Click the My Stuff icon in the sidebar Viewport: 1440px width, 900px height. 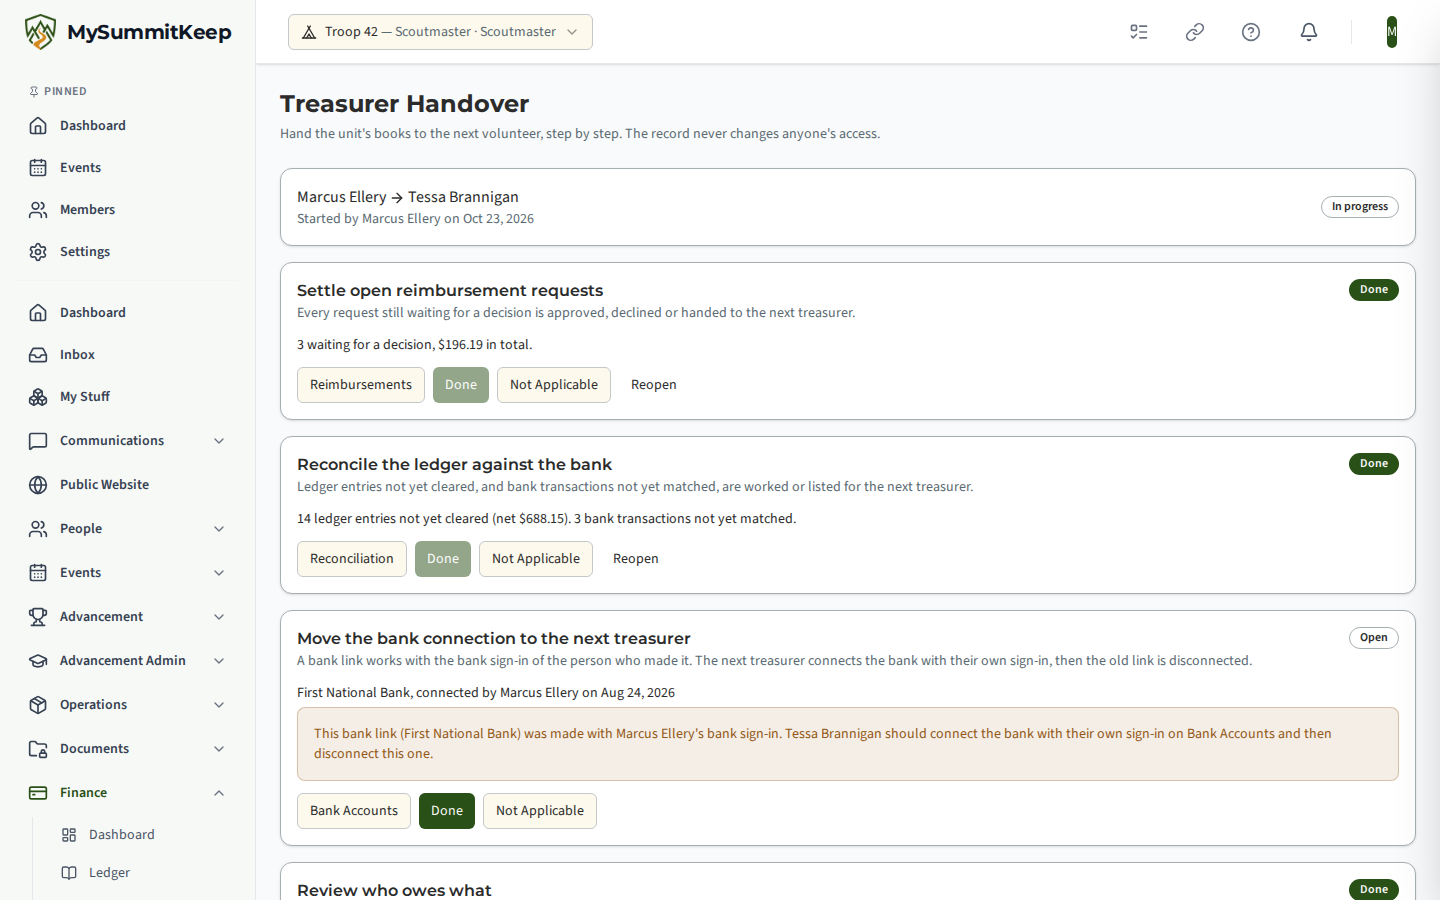coord(38,397)
